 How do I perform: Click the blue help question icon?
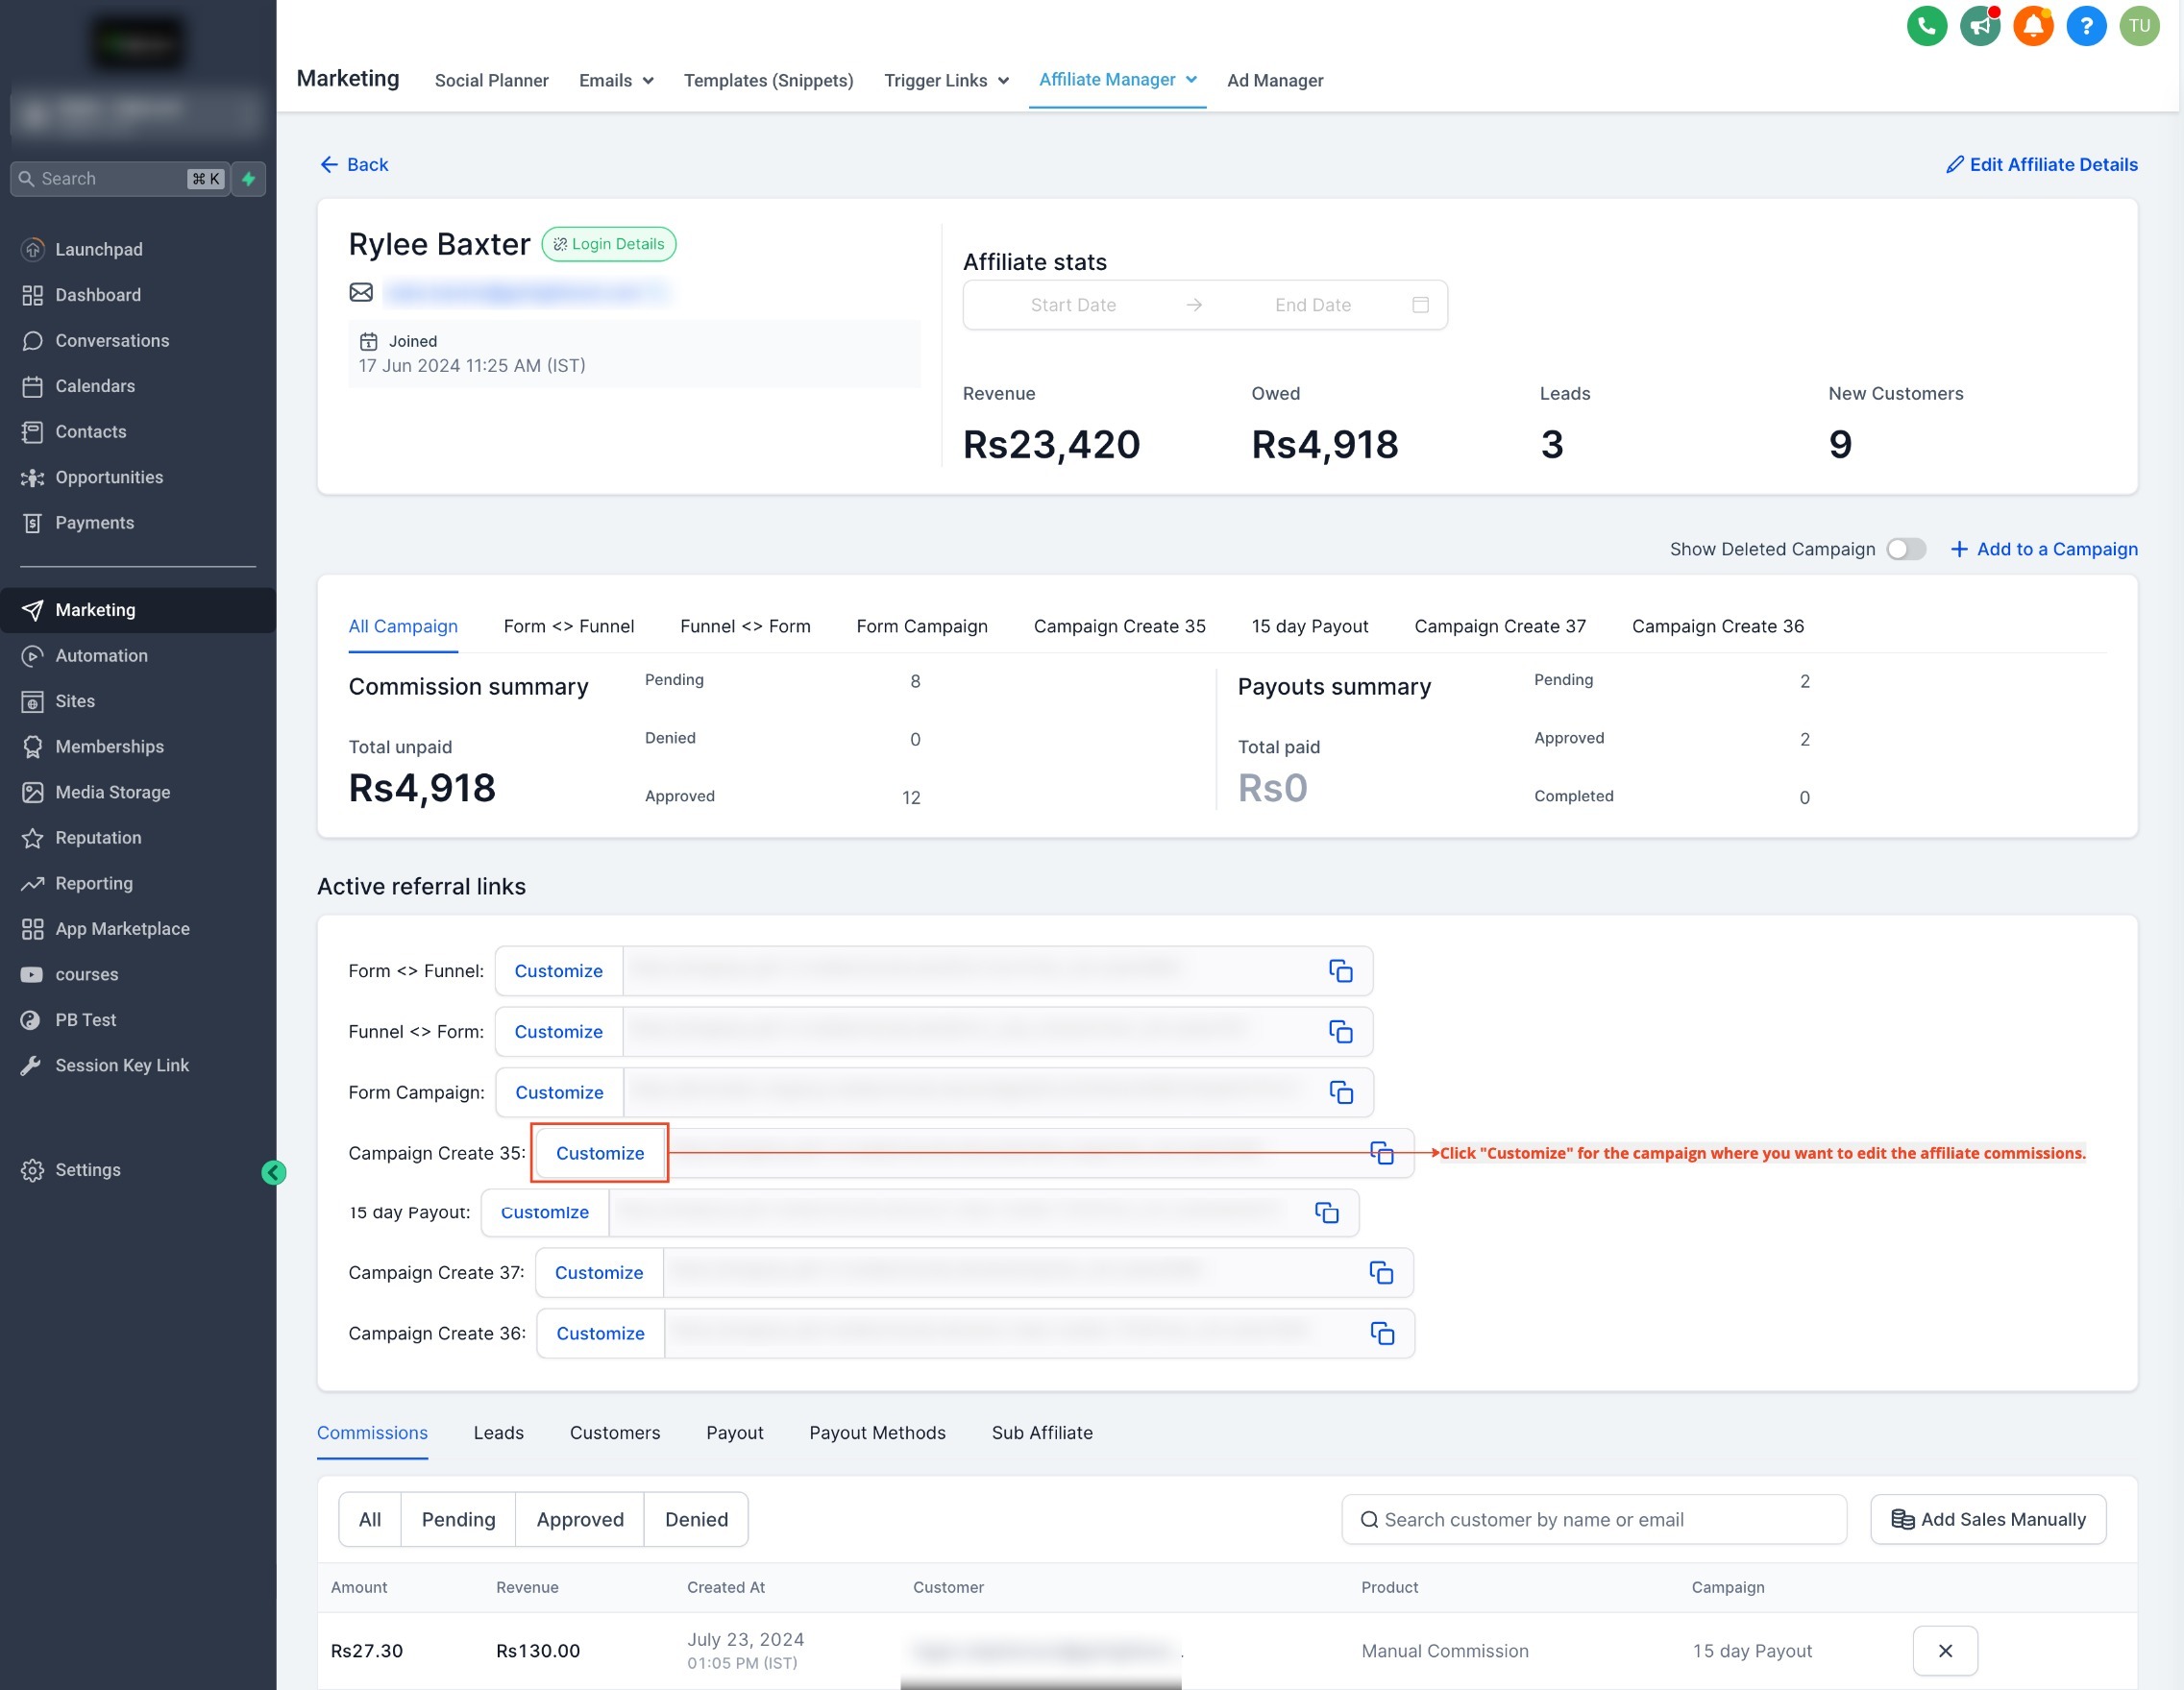pos(2085,26)
